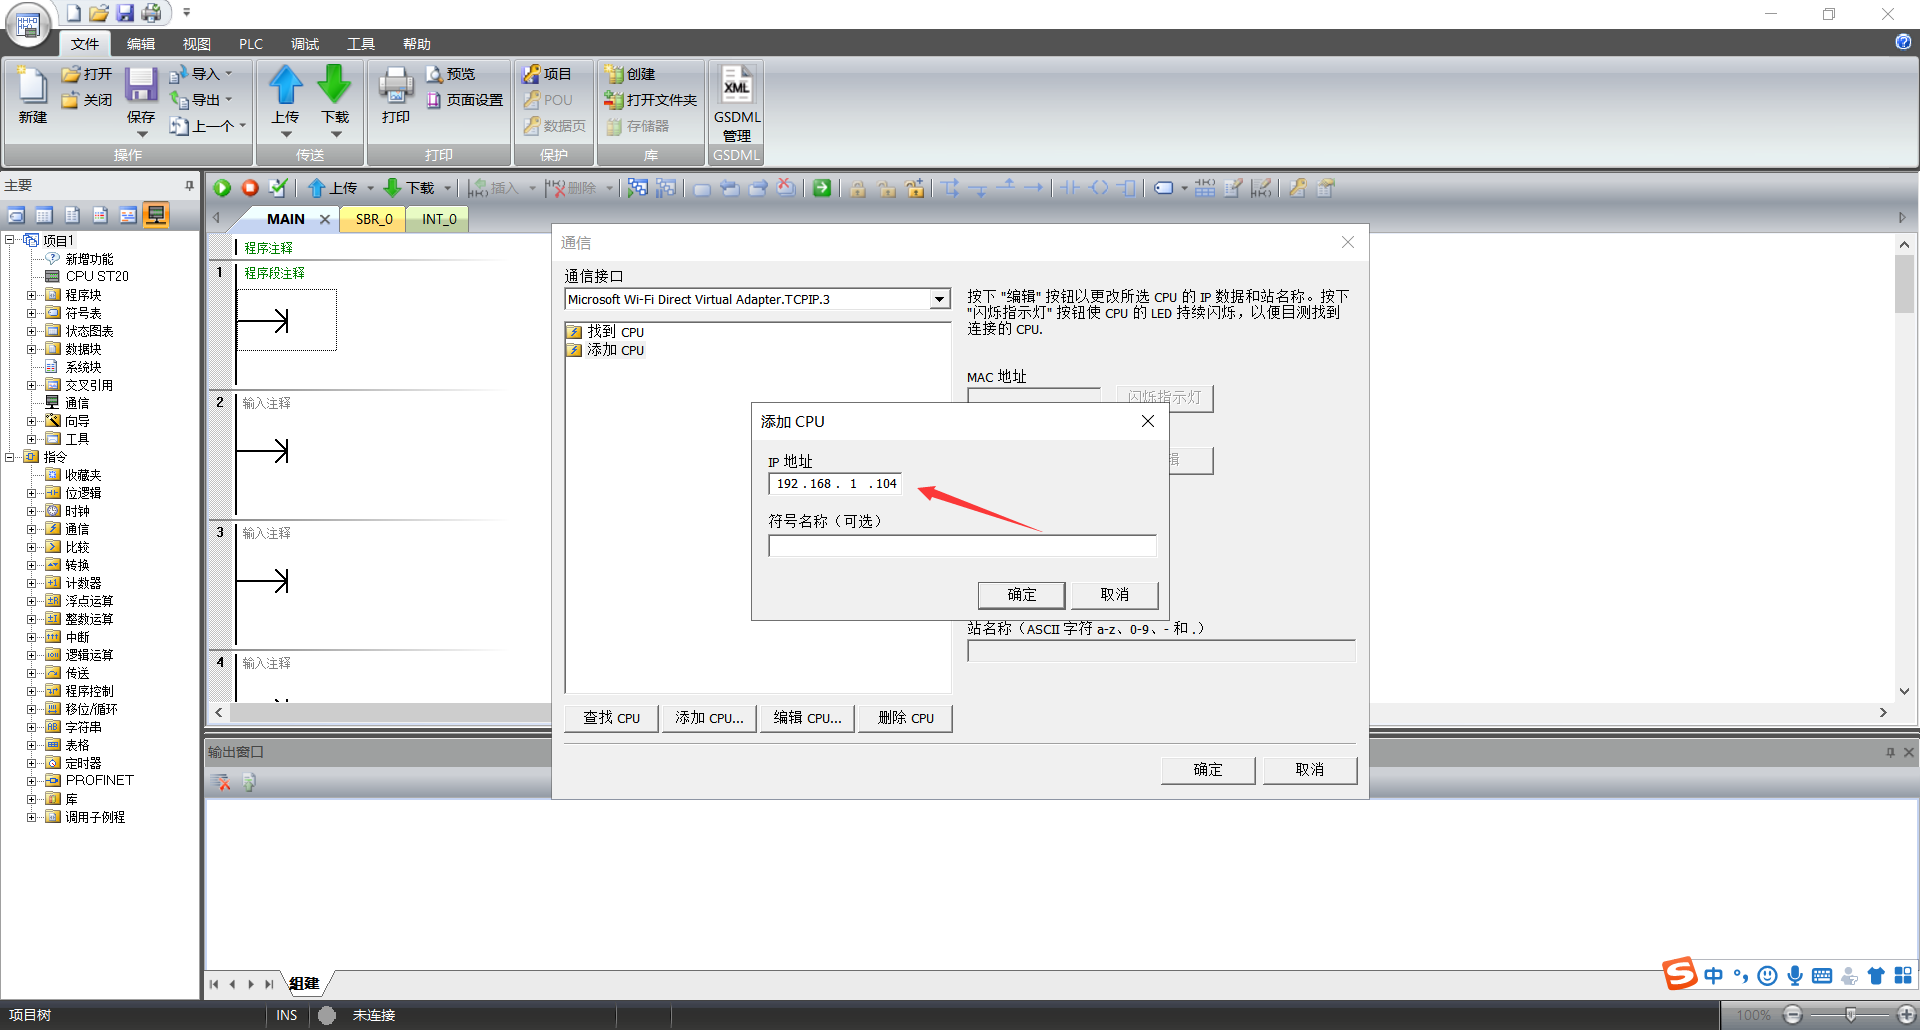The image size is (1920, 1030).
Task: Click the clear output window icon
Action: pos(222,782)
